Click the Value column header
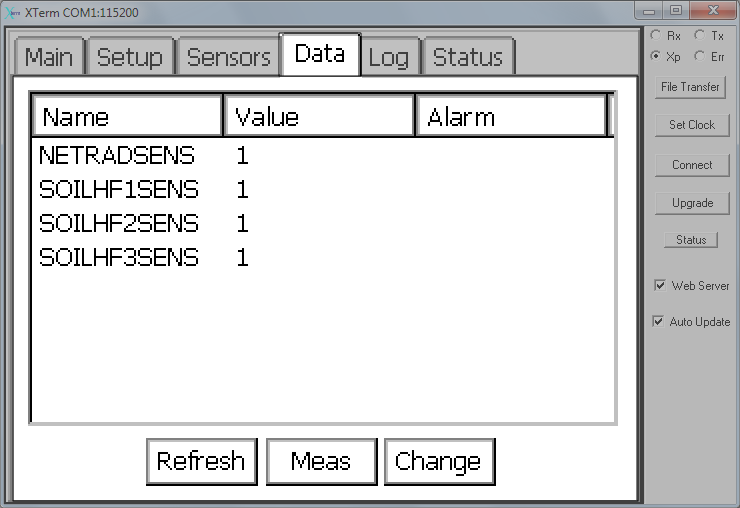The width and height of the screenshot is (740, 508). point(319,116)
